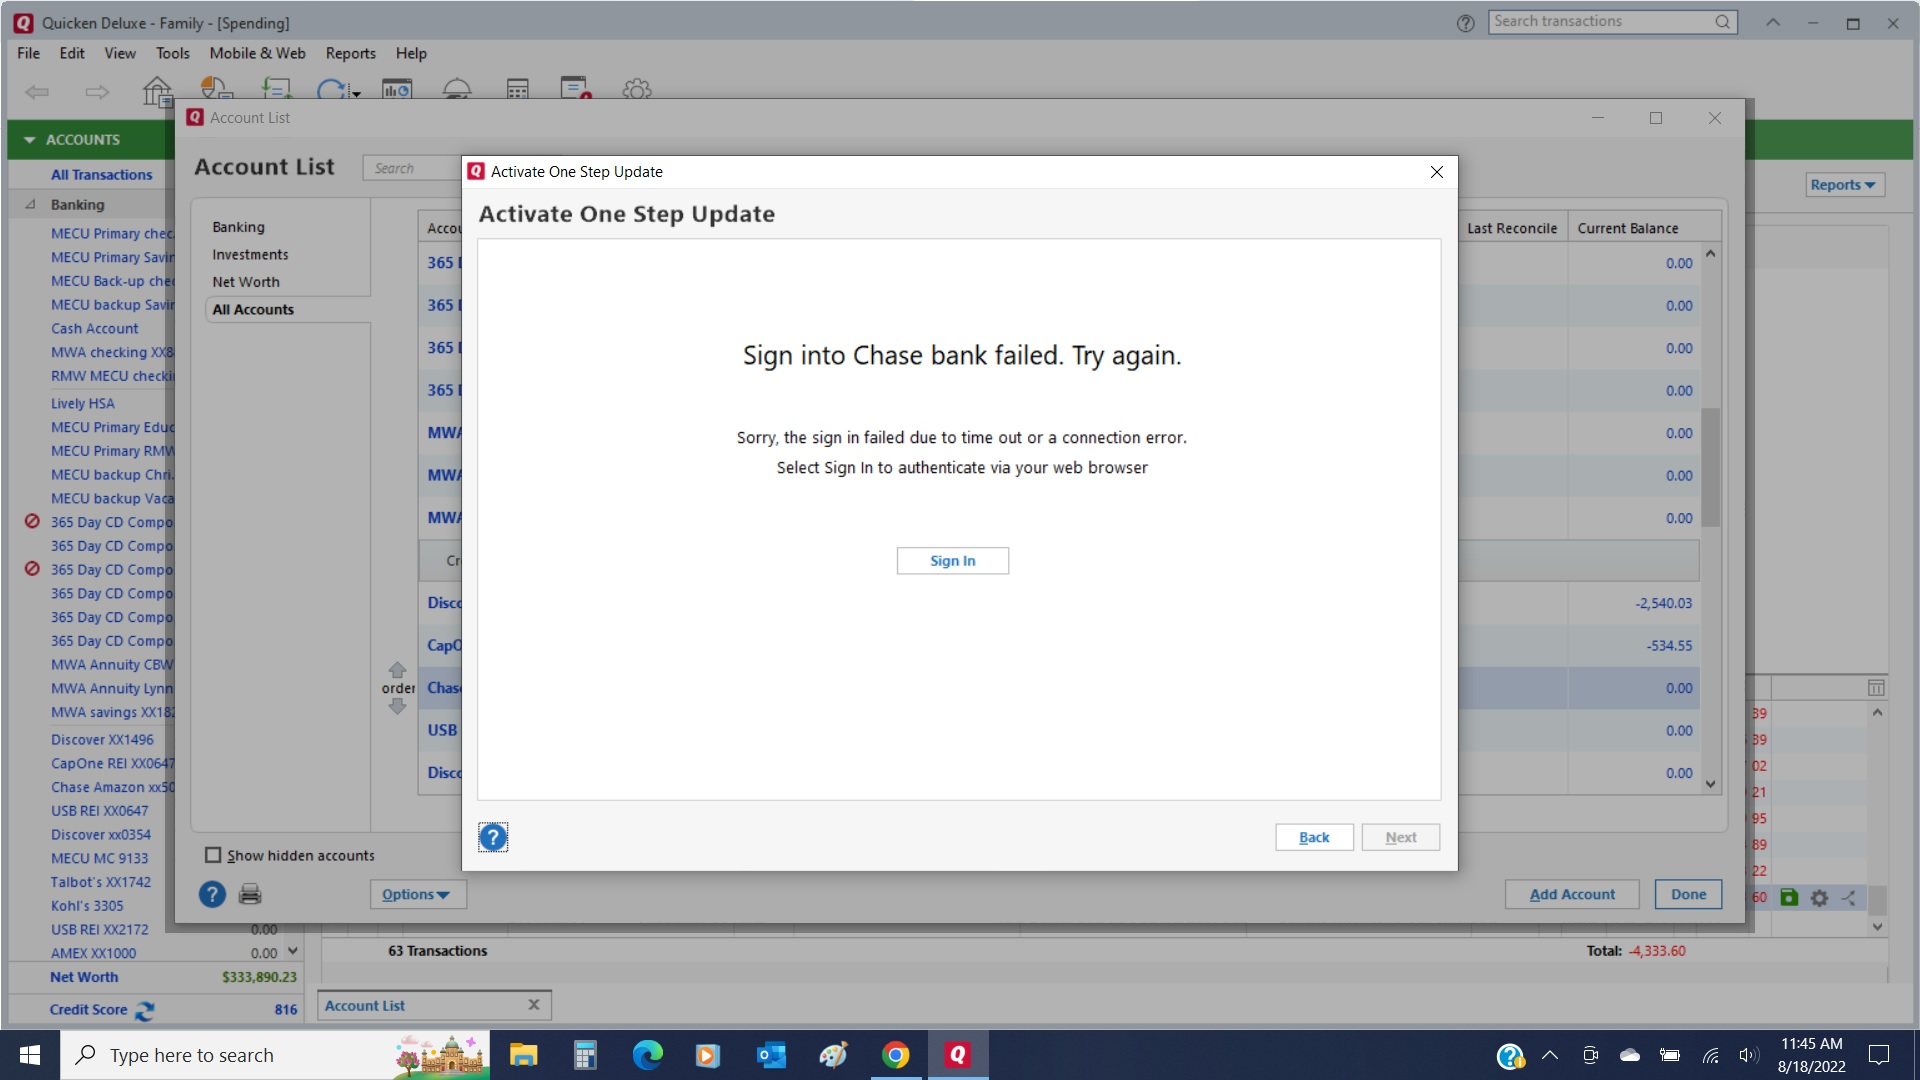This screenshot has width=1920, height=1080.
Task: Close the Activate One Step Update dialog
Action: point(1437,172)
